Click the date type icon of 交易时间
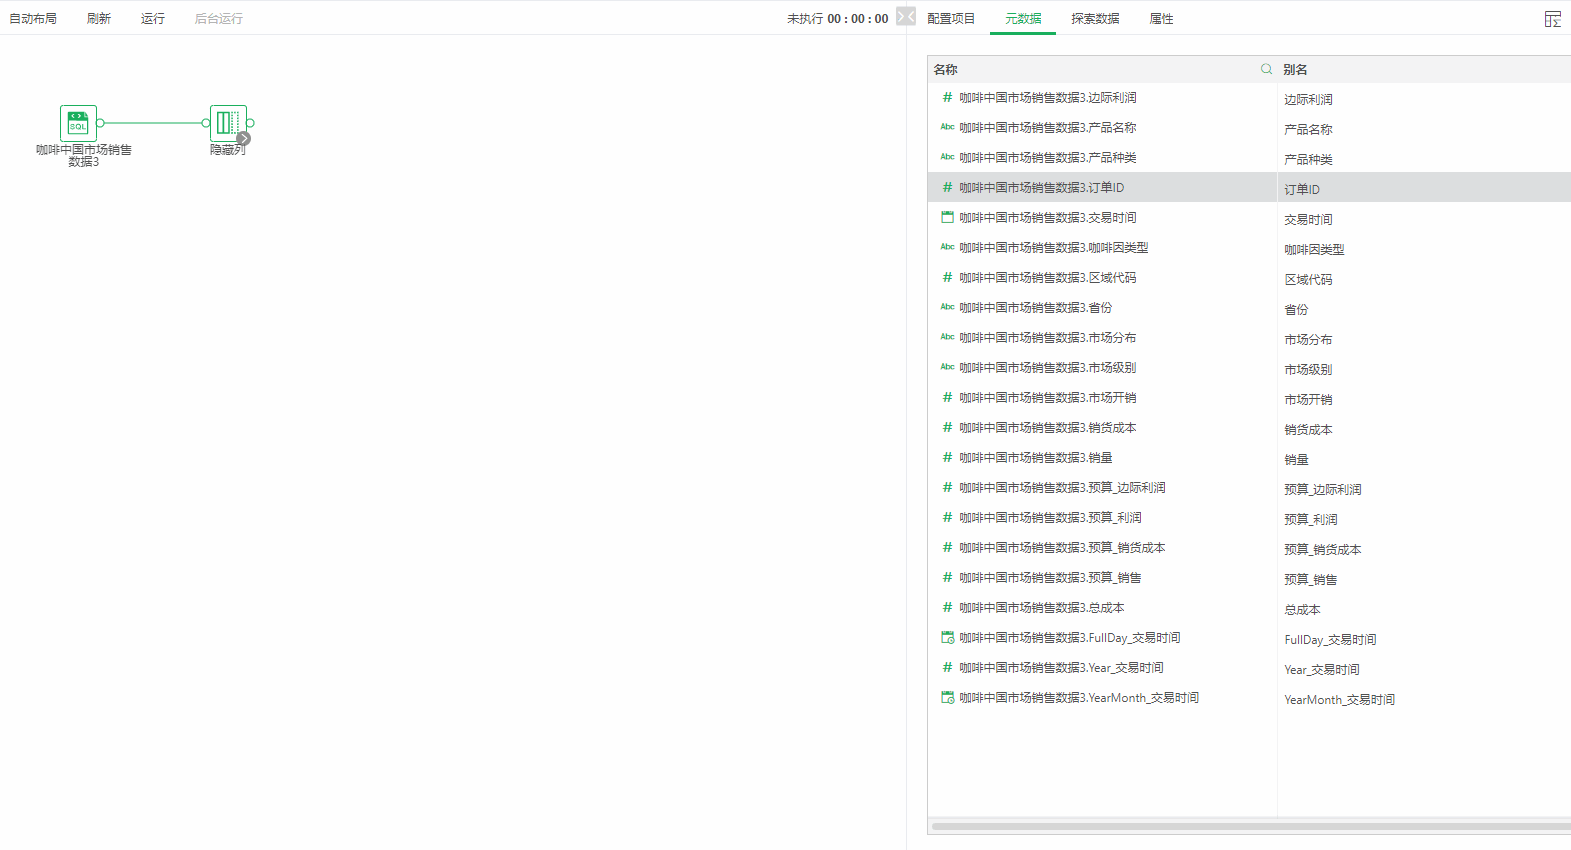1571x850 pixels. [947, 217]
